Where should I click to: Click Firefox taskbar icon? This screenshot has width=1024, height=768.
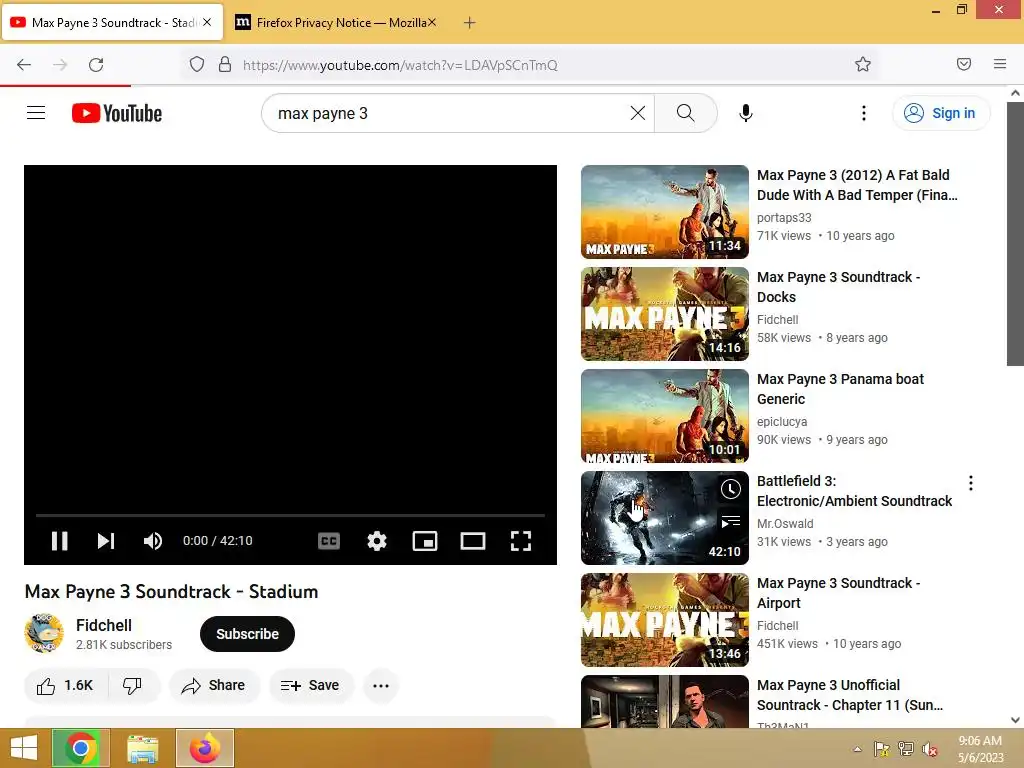click(x=204, y=748)
